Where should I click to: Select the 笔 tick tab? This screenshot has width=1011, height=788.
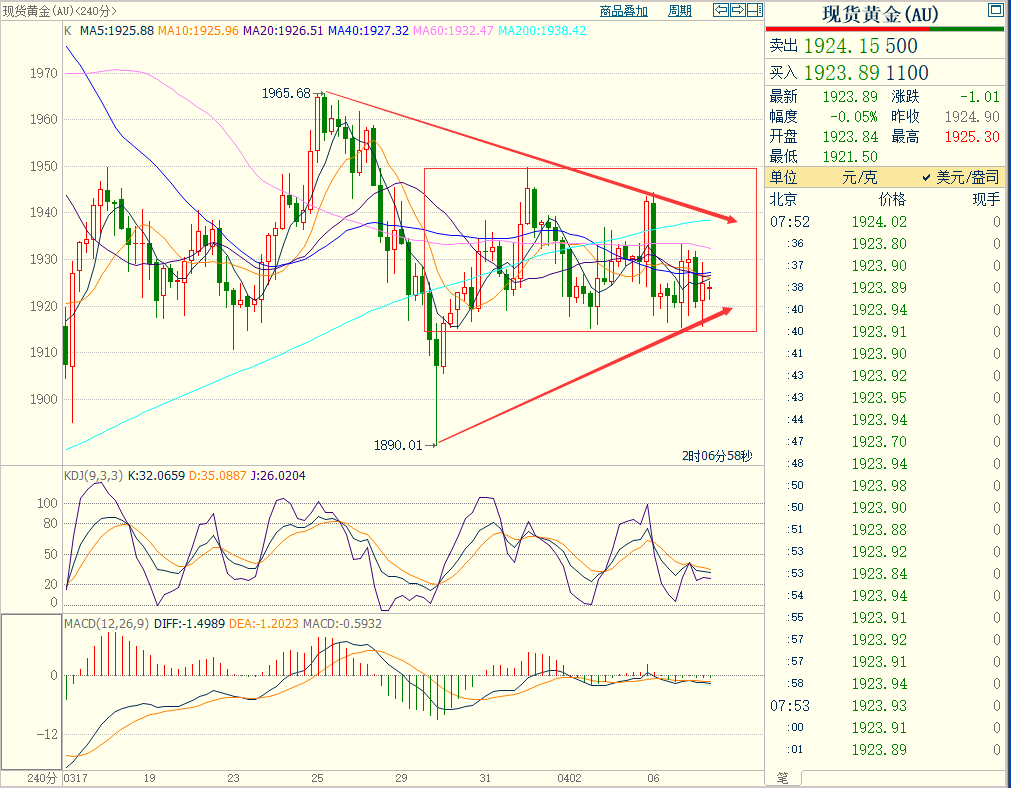pyautogui.click(x=782, y=777)
